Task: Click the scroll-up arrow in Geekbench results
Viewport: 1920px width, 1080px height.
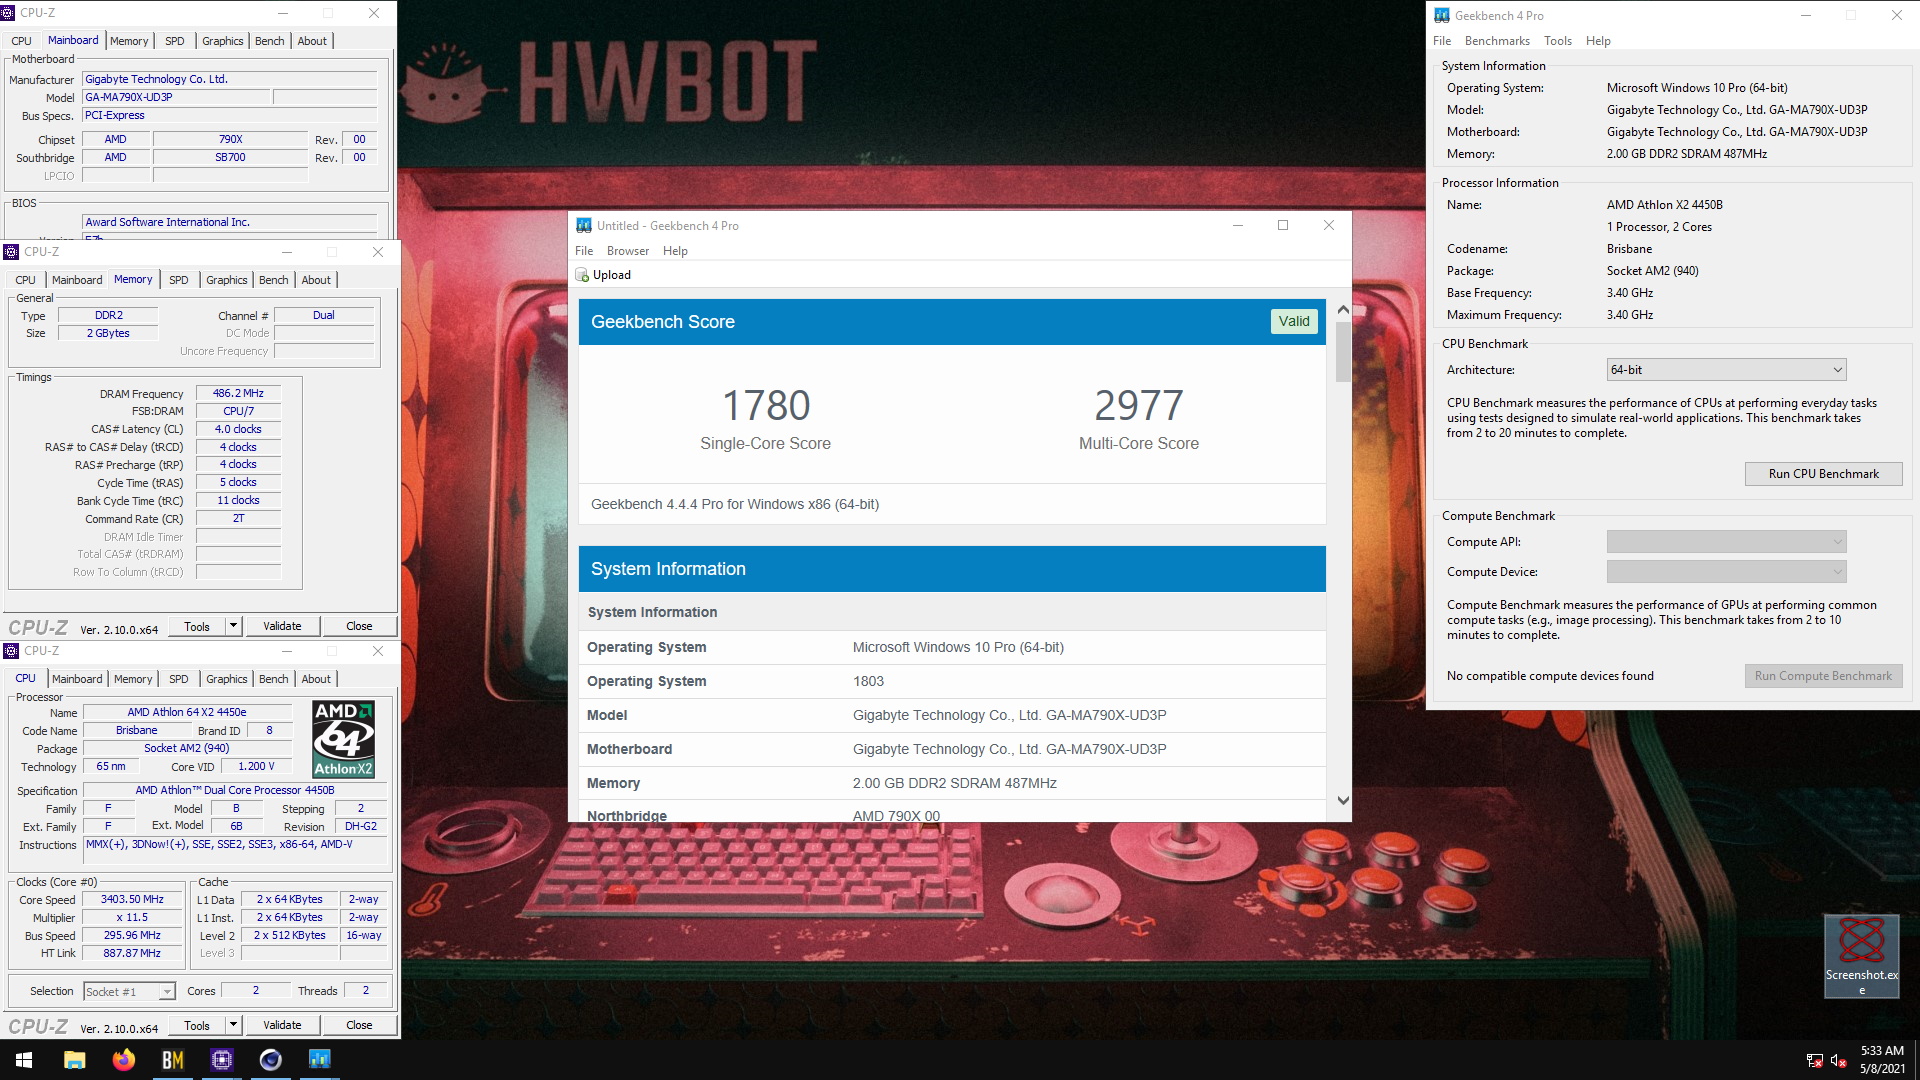Action: [1343, 310]
